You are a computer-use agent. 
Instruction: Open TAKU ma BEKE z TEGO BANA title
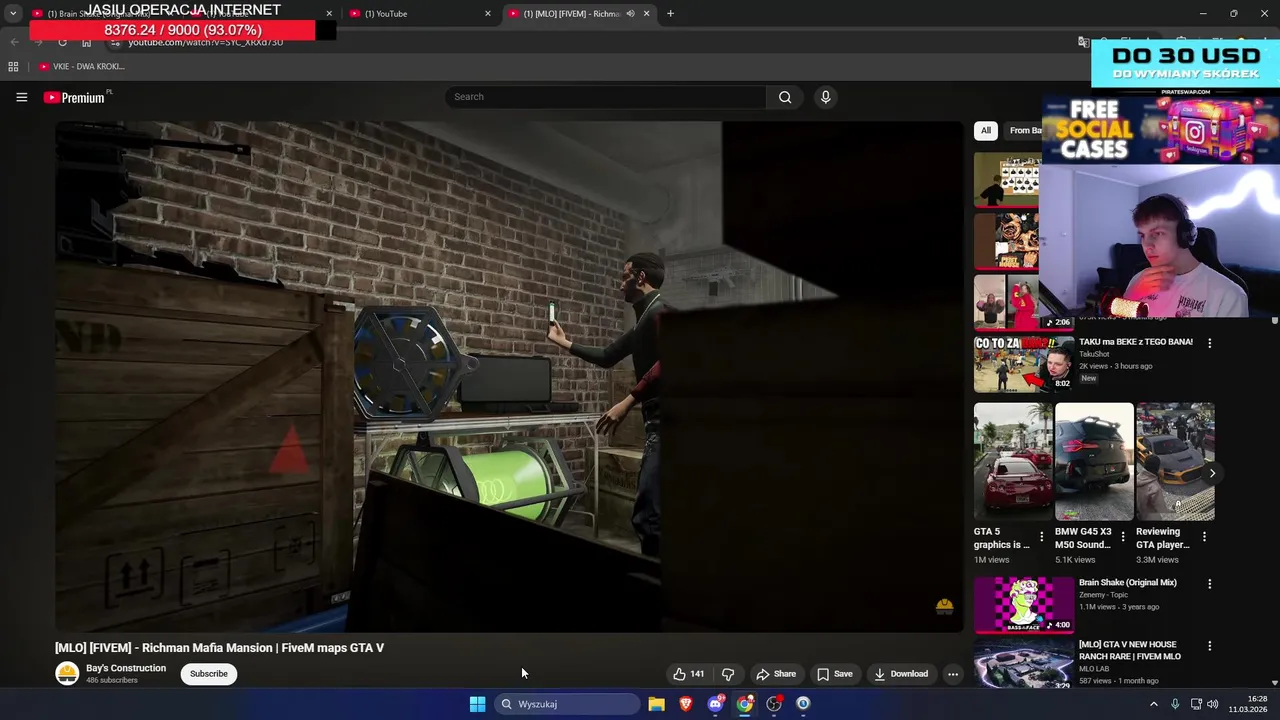point(1136,342)
